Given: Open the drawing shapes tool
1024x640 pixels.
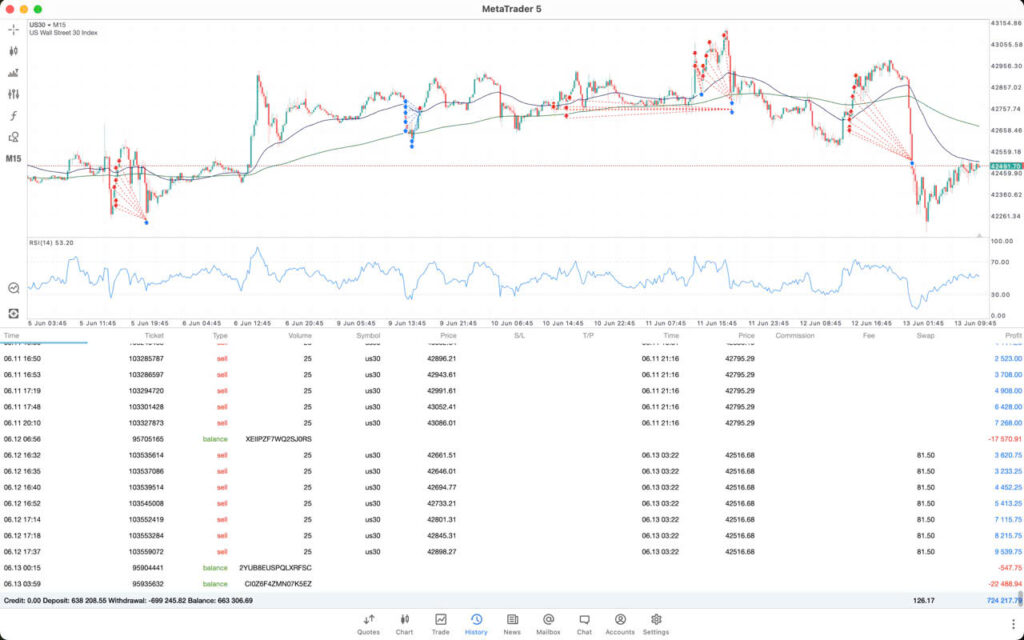Looking at the screenshot, I should pos(13,137).
